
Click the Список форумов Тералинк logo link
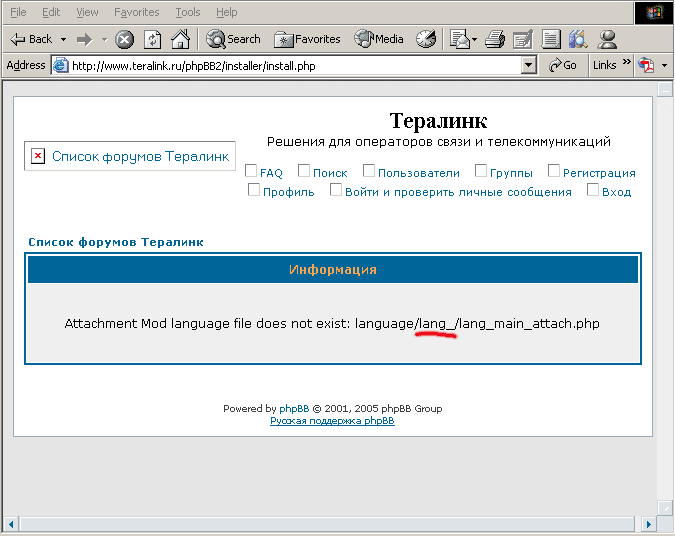(x=140, y=156)
